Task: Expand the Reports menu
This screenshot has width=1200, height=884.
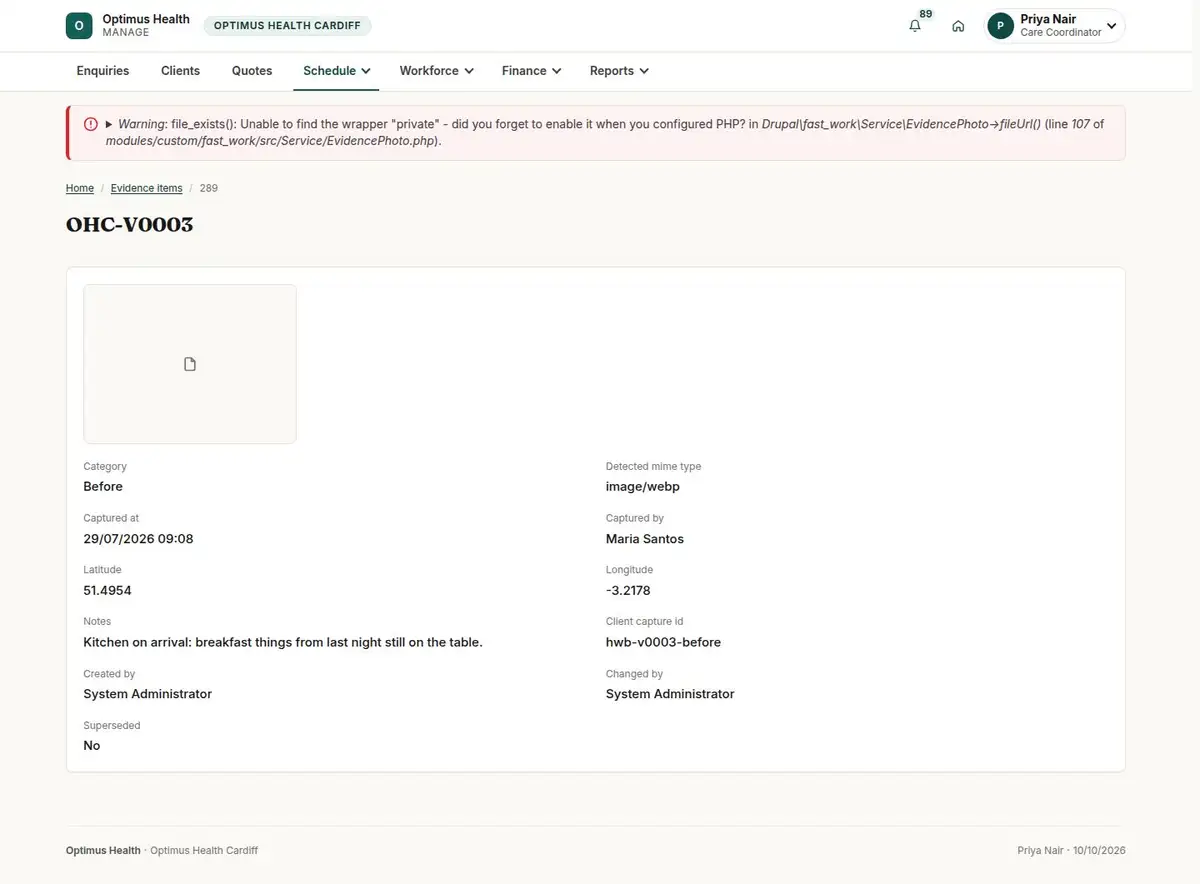Action: pos(619,71)
